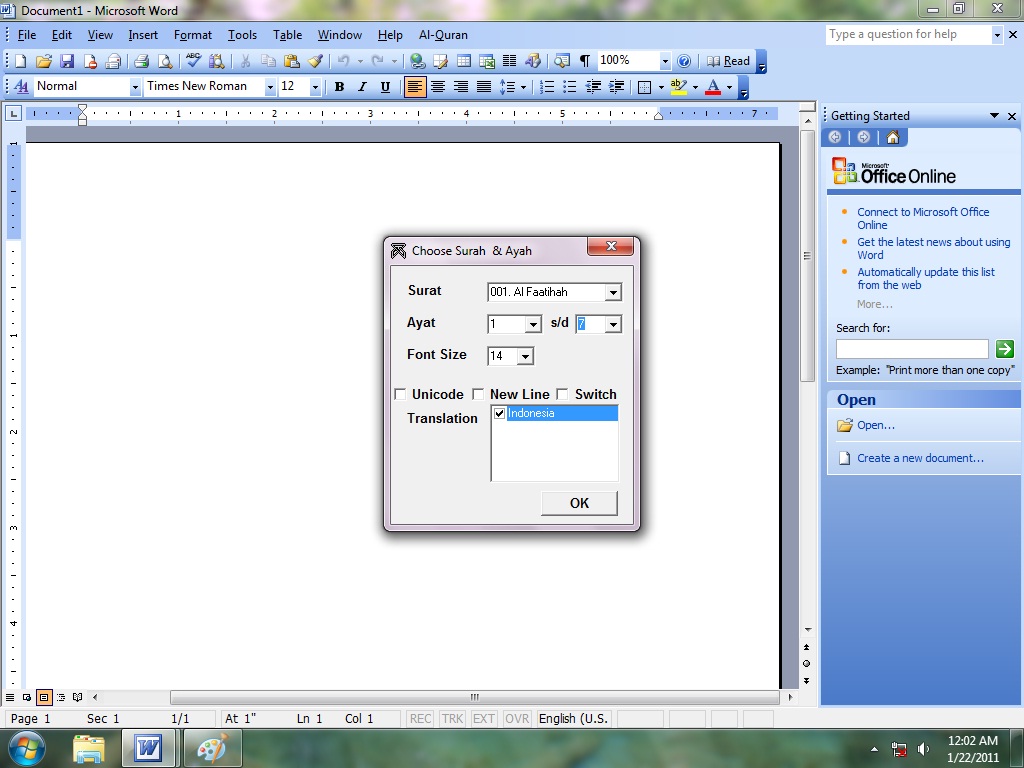Viewport: 1024px width, 768px height.
Task: Run Spelling and Grammar check icon
Action: [193, 61]
